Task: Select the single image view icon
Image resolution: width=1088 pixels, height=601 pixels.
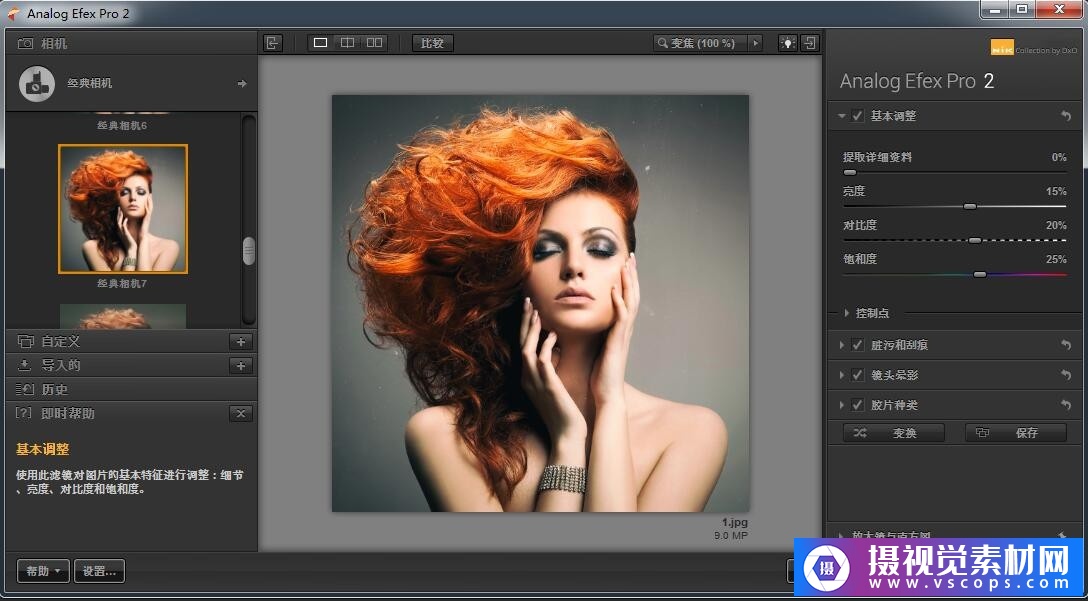Action: tap(320, 43)
